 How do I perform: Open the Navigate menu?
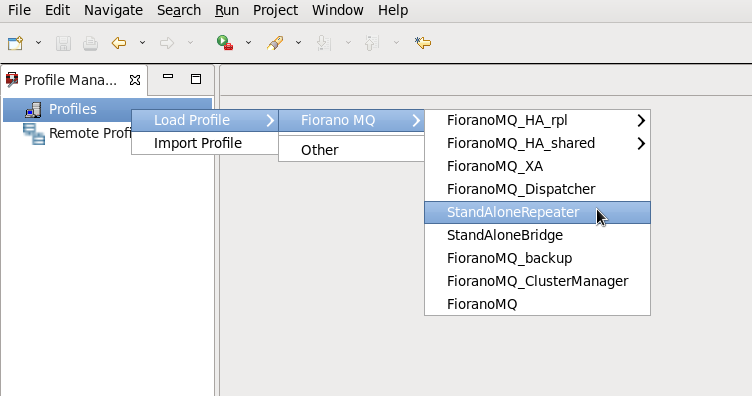point(113,10)
